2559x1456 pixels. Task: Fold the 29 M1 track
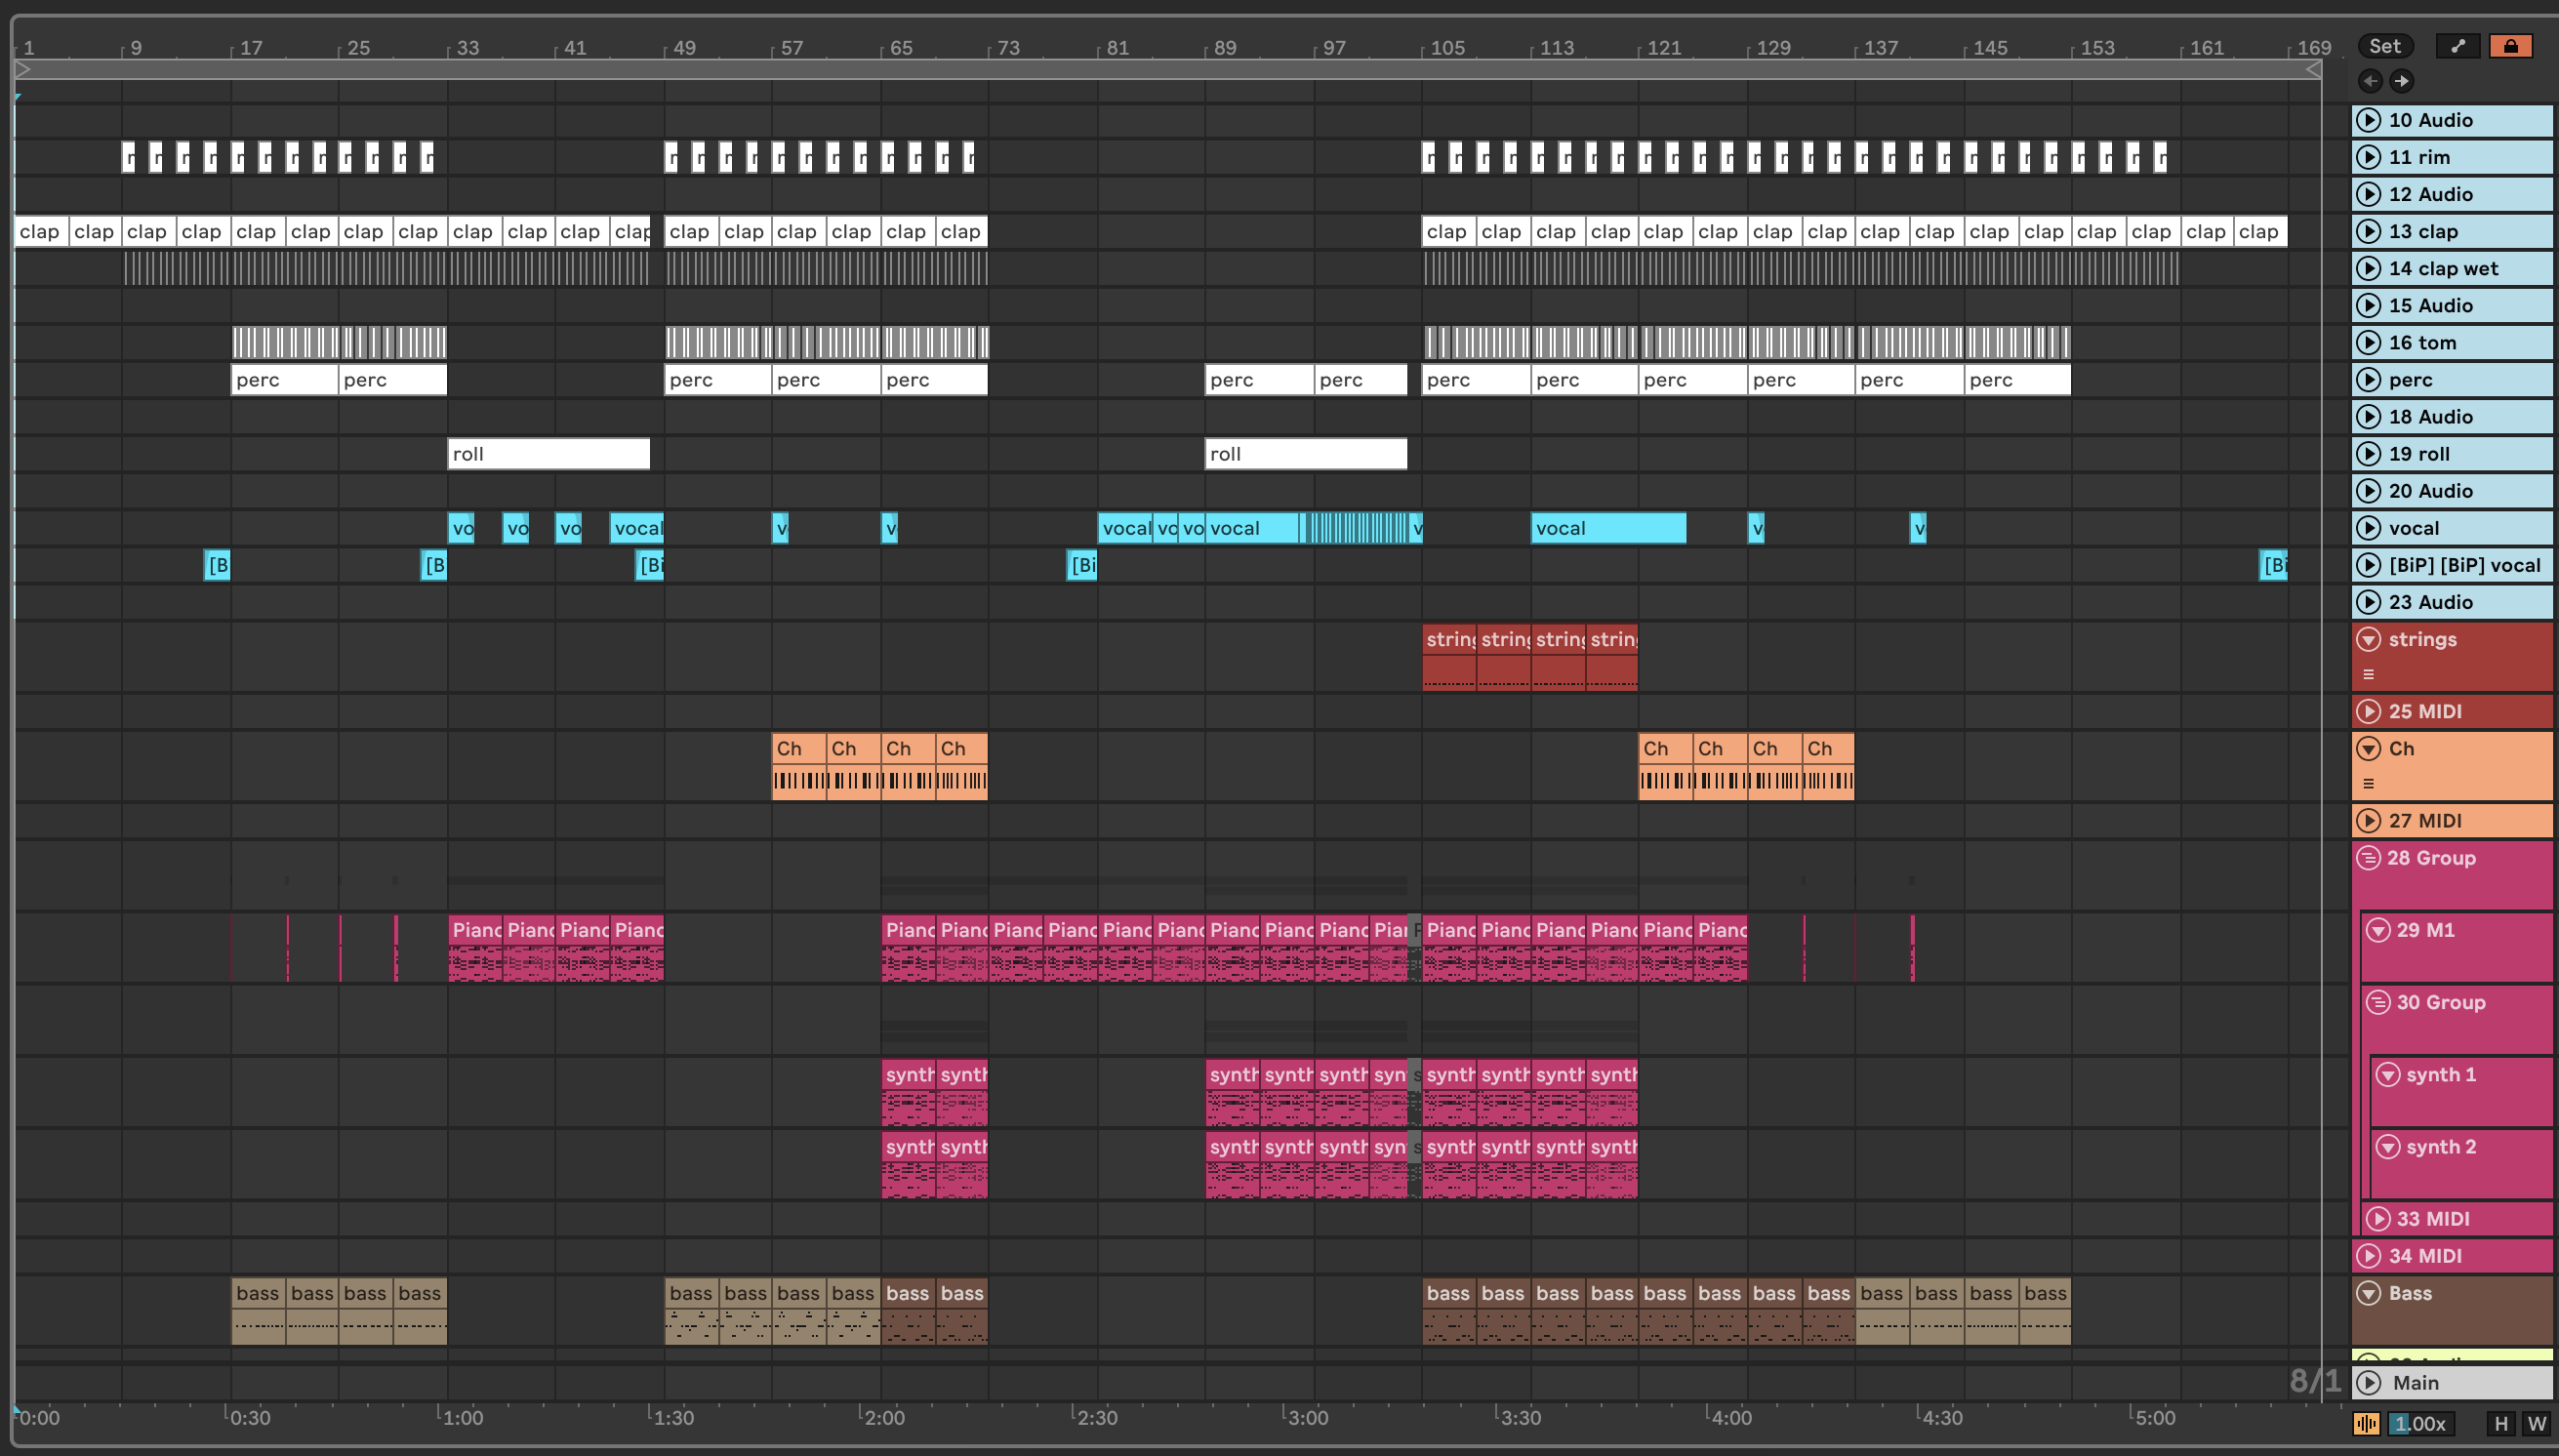2377,930
